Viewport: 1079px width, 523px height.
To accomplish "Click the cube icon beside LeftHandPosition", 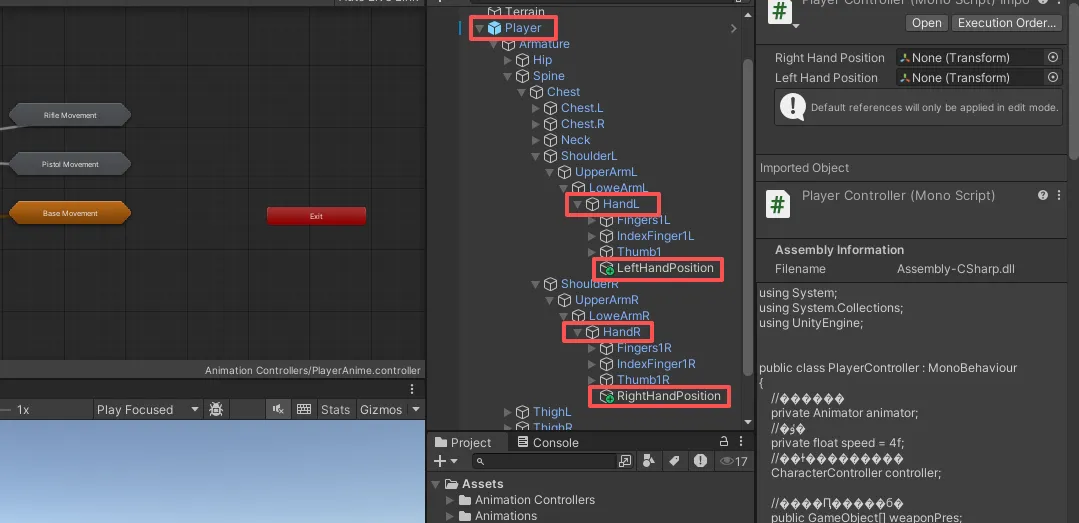I will (606, 268).
